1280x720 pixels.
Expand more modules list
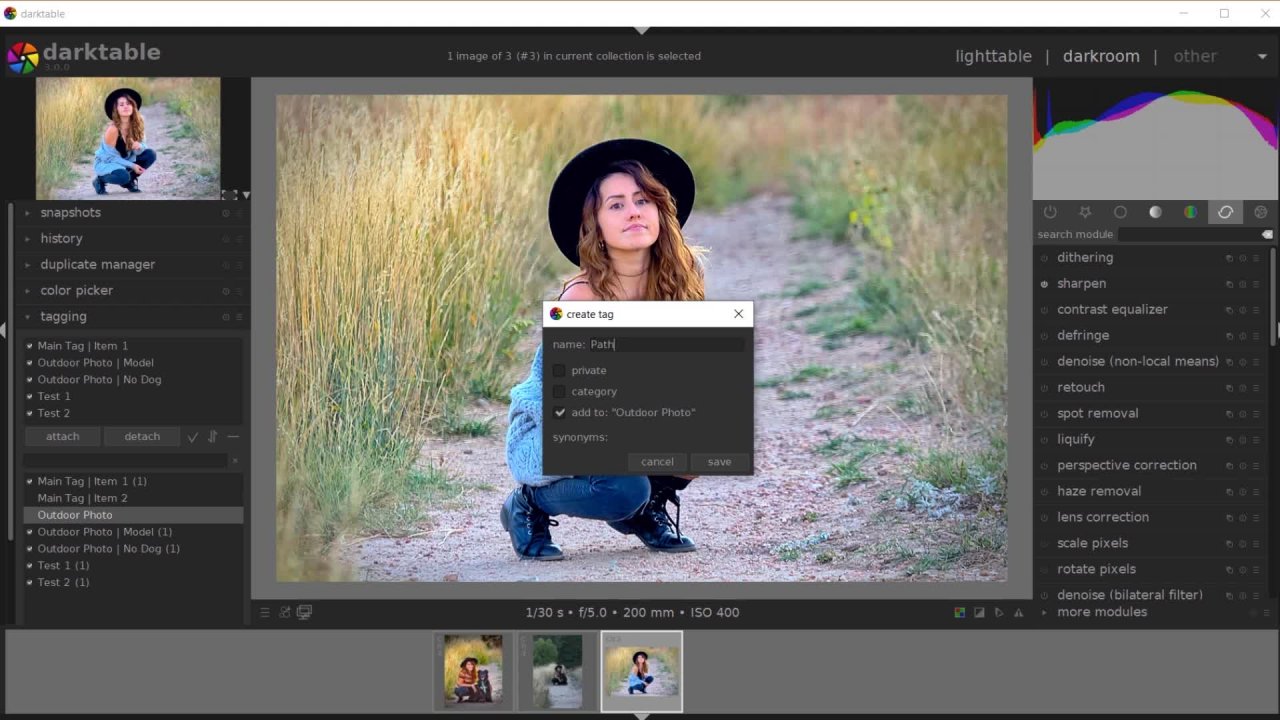pyautogui.click(x=1101, y=612)
